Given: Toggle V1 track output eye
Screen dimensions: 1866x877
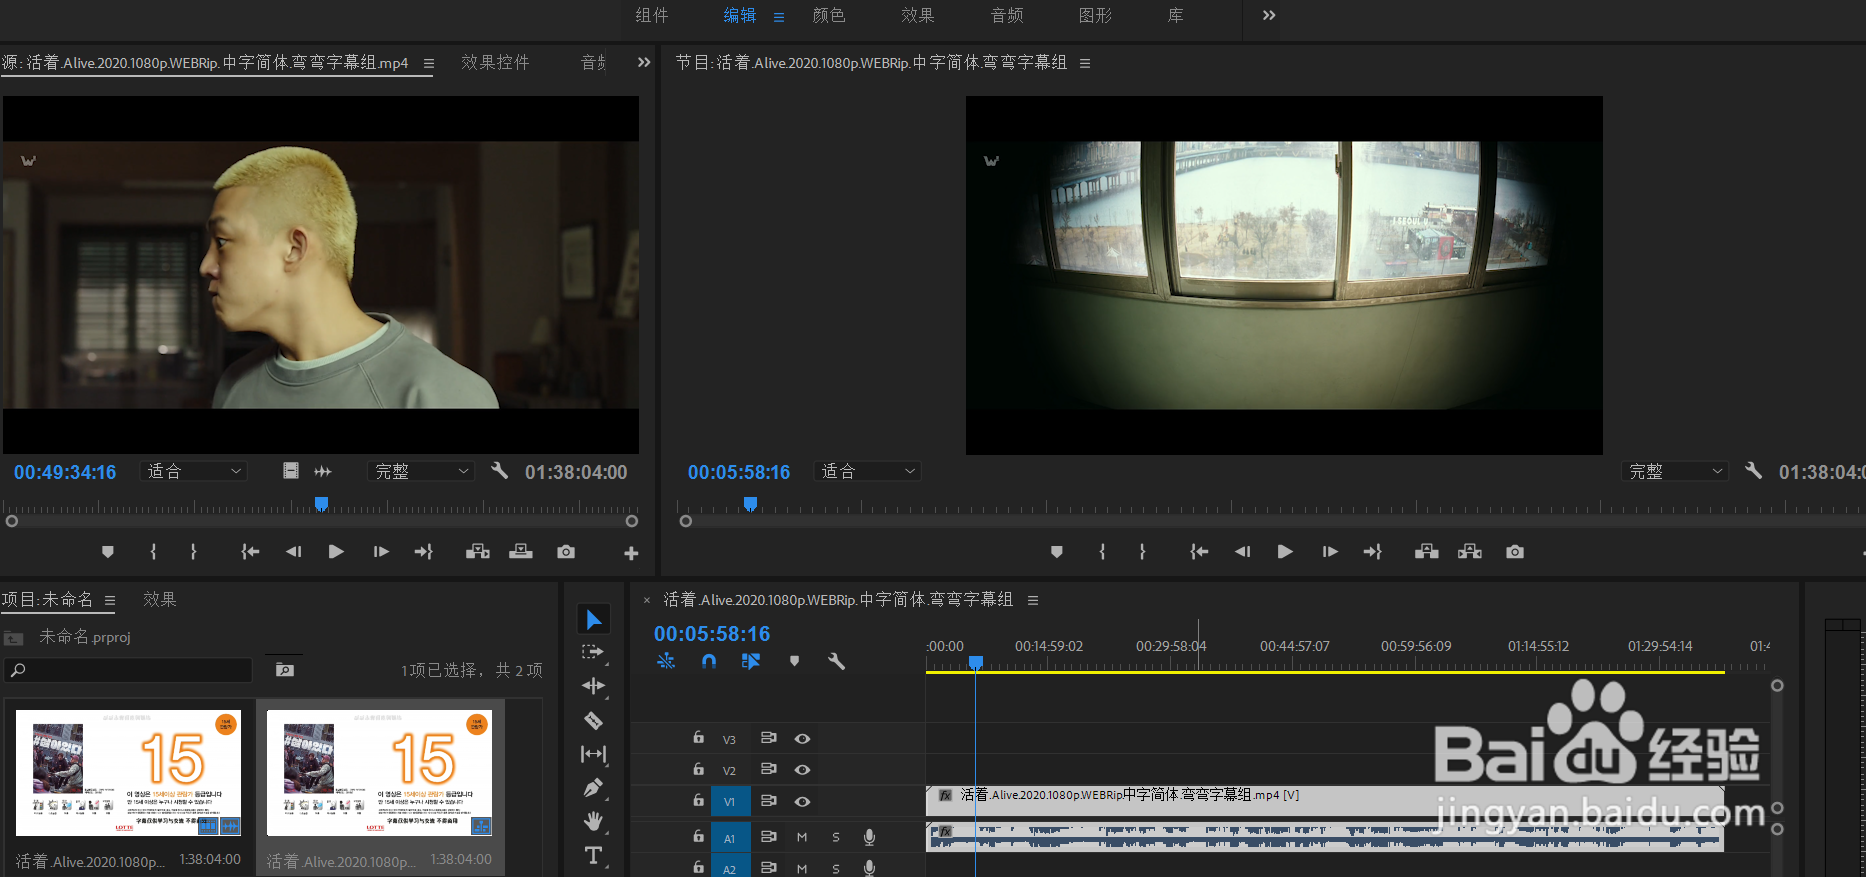Looking at the screenshot, I should (802, 802).
